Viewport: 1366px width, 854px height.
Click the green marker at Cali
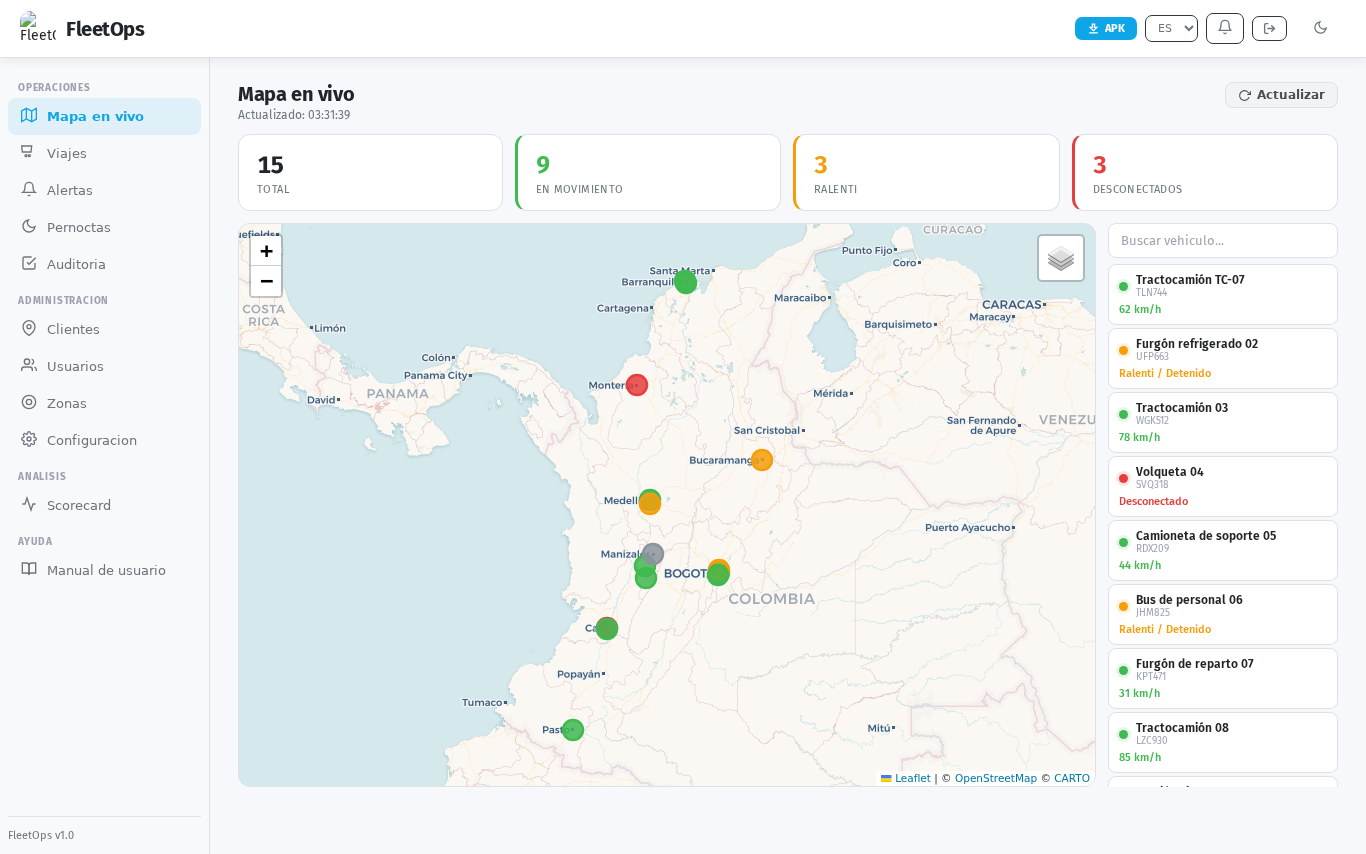[607, 629]
